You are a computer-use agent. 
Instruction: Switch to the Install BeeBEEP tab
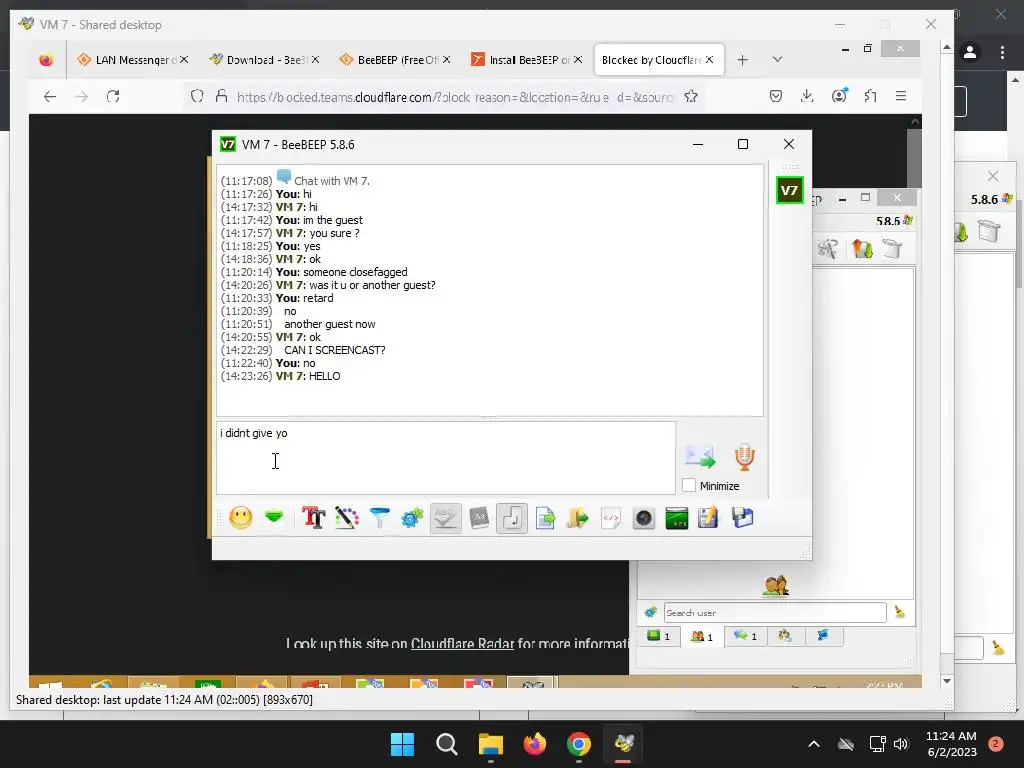526,59
